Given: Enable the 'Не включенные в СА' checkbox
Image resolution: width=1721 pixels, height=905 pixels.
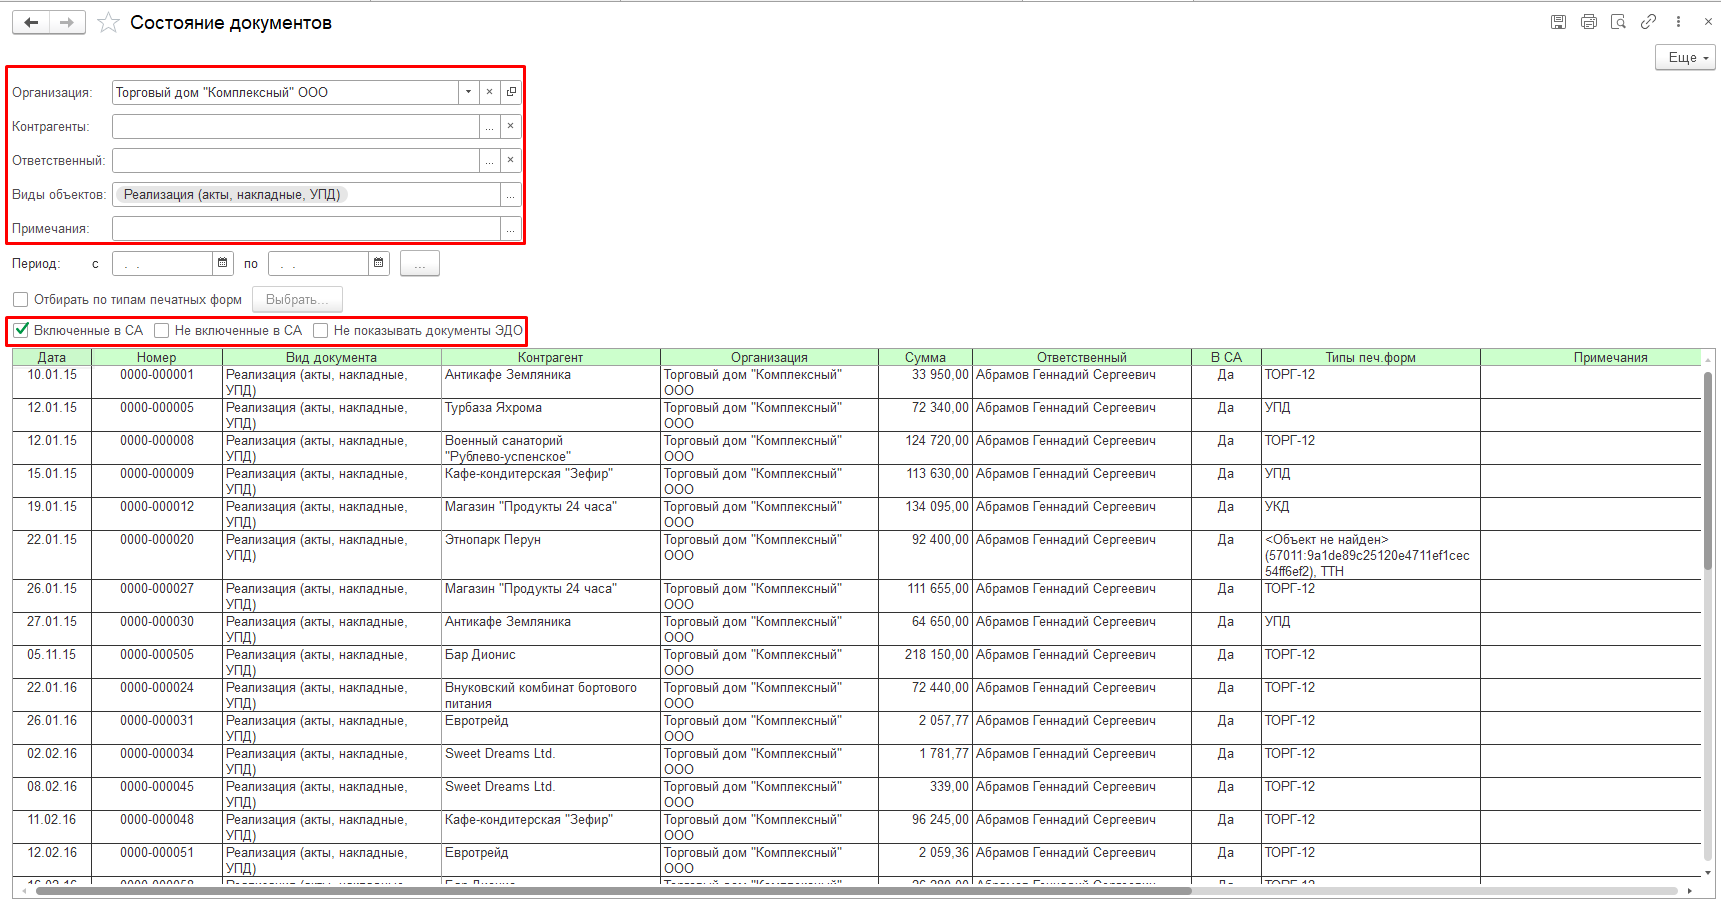Looking at the screenshot, I should (x=162, y=330).
